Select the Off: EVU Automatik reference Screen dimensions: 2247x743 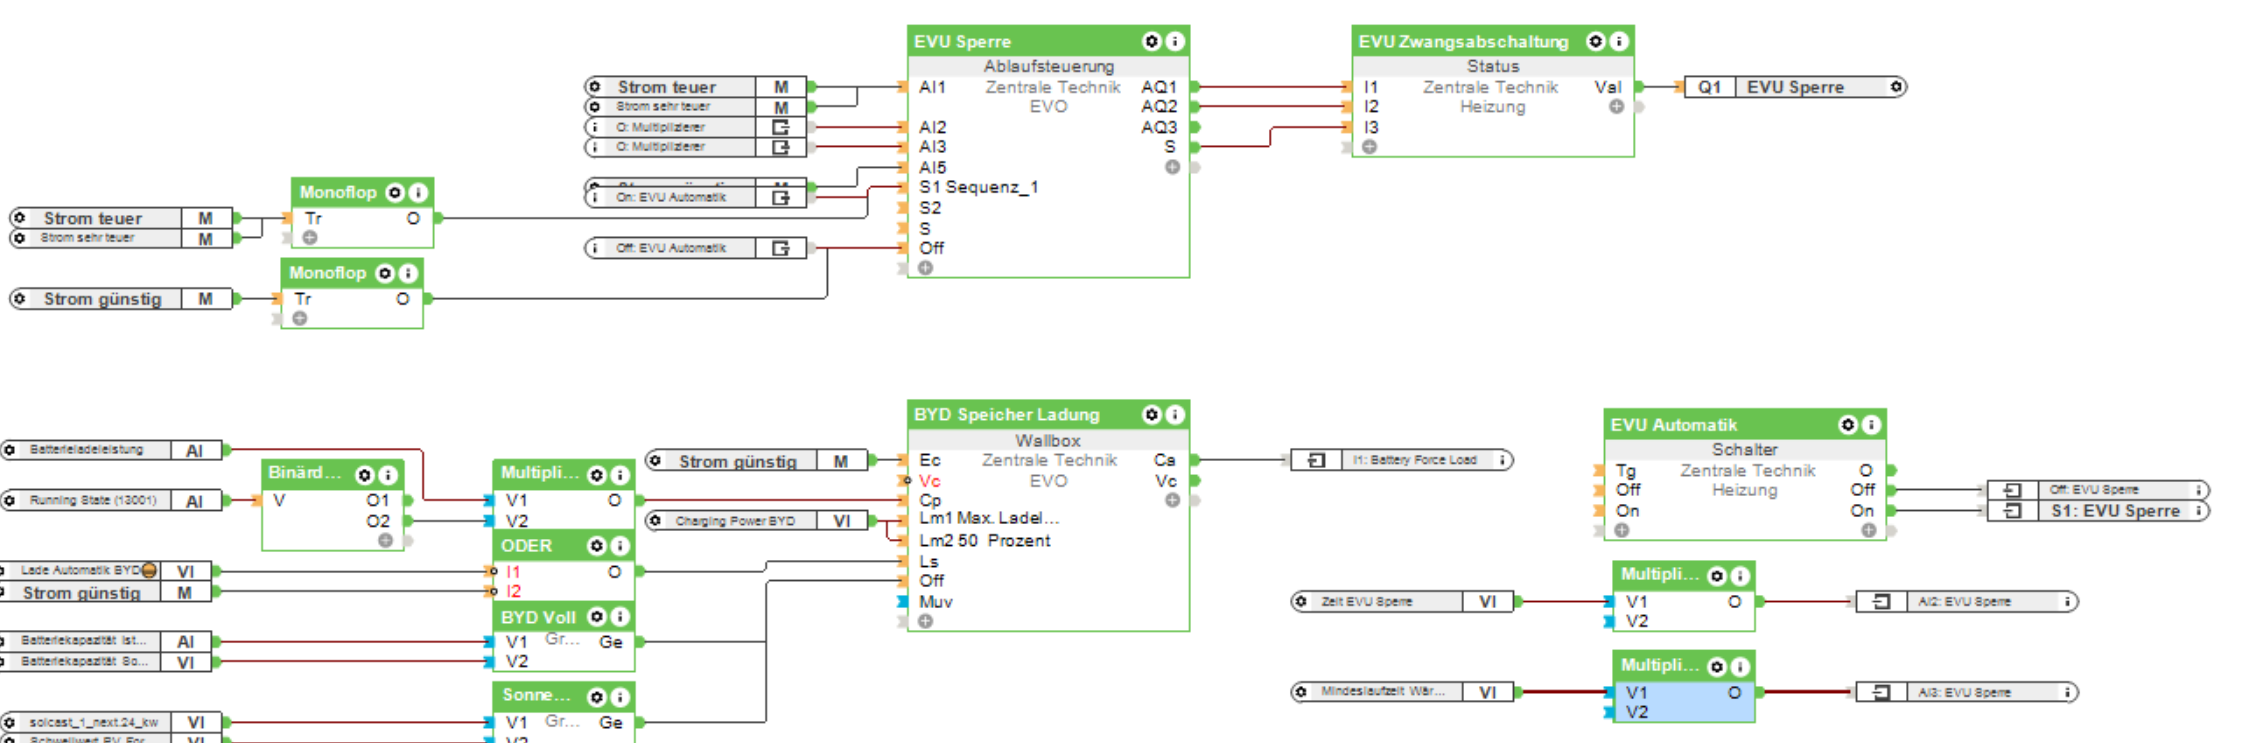pos(695,248)
